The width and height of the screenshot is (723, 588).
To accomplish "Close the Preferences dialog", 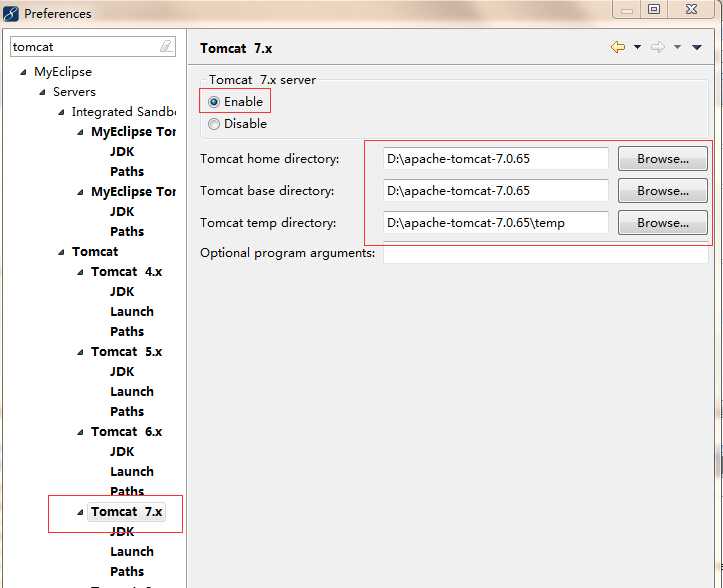I will [x=692, y=9].
